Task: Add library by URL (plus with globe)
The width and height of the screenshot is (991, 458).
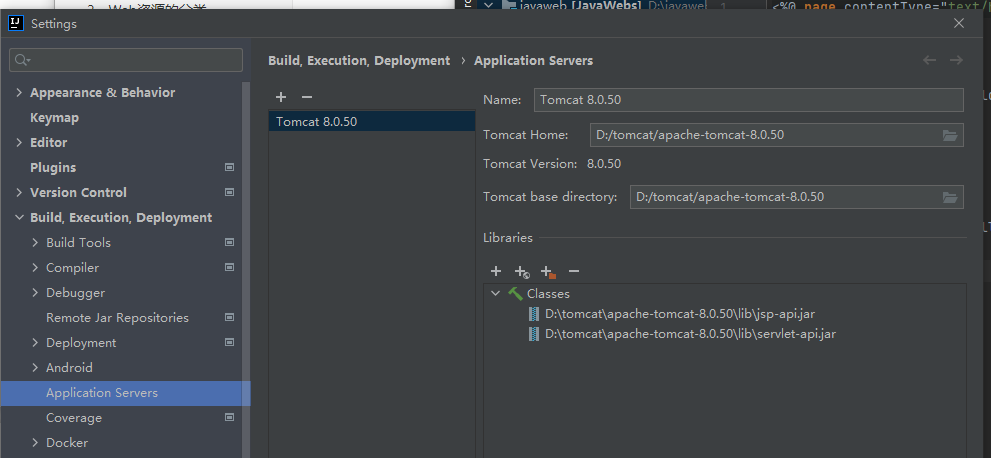Action: (522, 272)
